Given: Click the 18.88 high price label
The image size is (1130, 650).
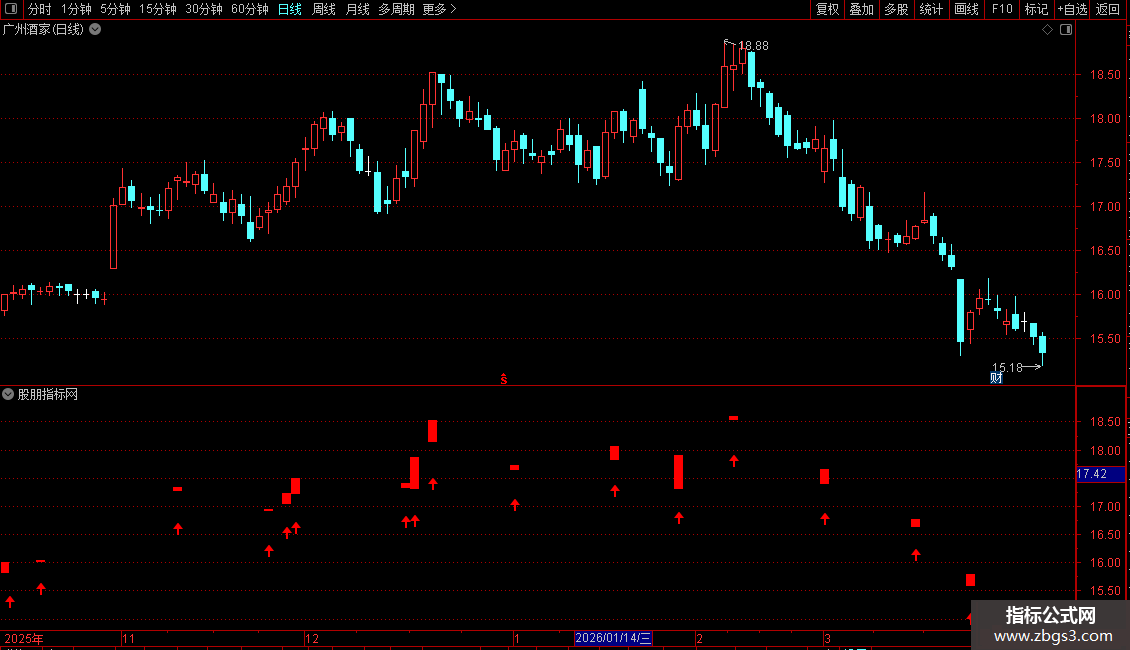Looking at the screenshot, I should 754,45.
